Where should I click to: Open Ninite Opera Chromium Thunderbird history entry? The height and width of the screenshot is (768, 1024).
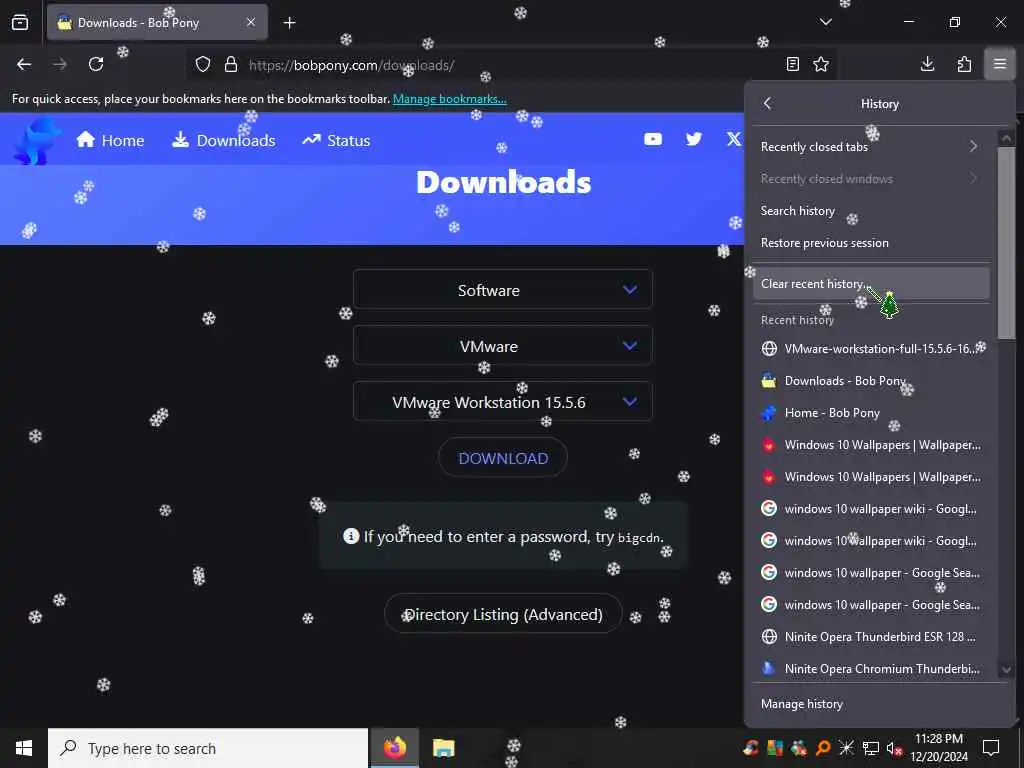pos(871,668)
